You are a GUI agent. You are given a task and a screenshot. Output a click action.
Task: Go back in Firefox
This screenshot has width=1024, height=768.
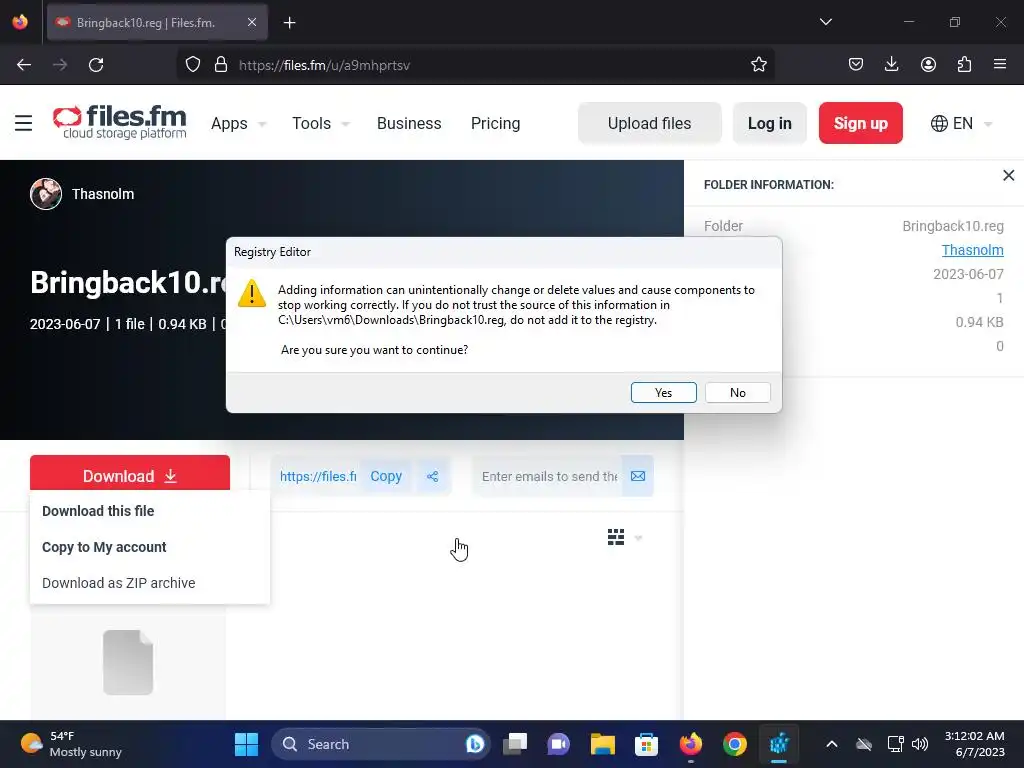24,65
